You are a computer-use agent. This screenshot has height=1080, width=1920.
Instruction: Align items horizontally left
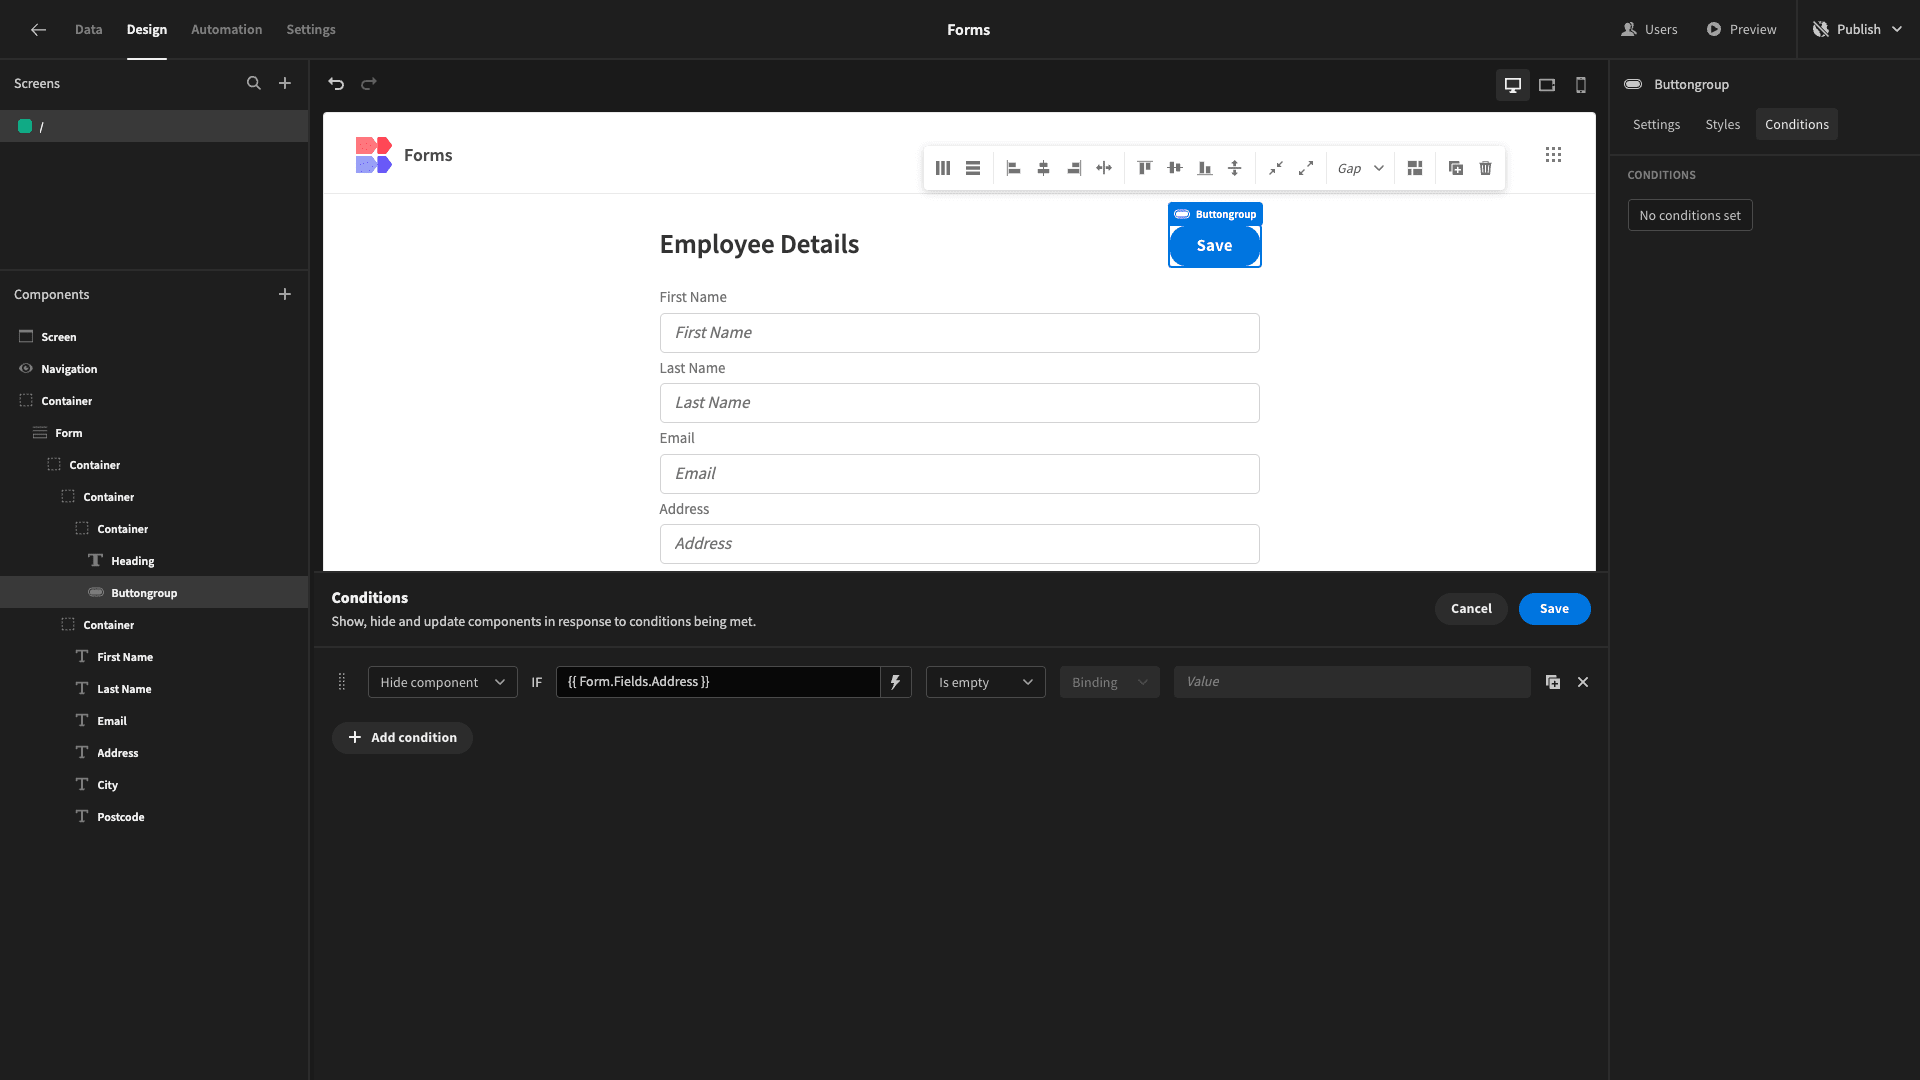click(1013, 168)
